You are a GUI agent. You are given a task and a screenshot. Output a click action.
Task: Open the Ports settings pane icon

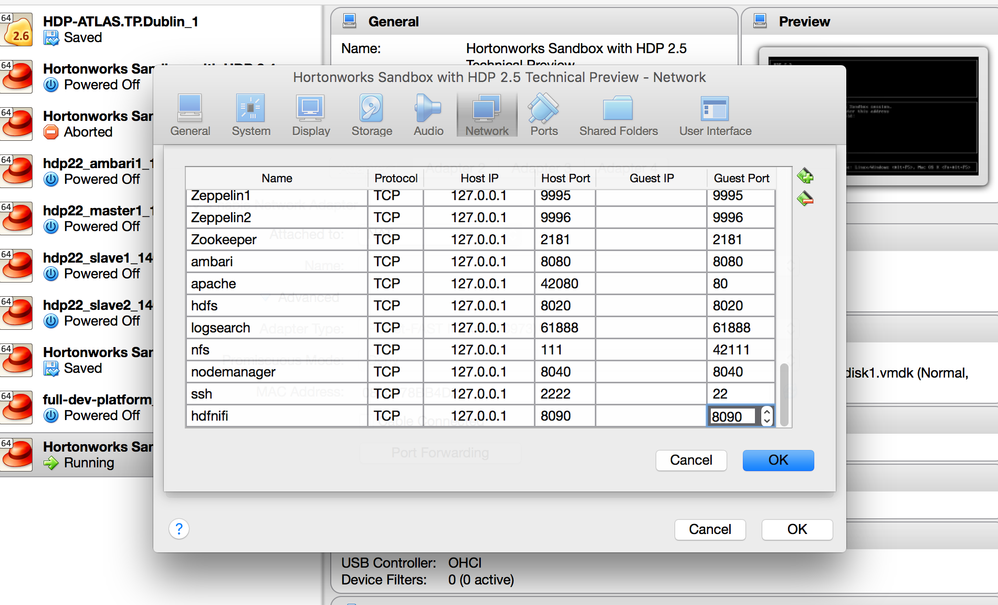(x=544, y=115)
